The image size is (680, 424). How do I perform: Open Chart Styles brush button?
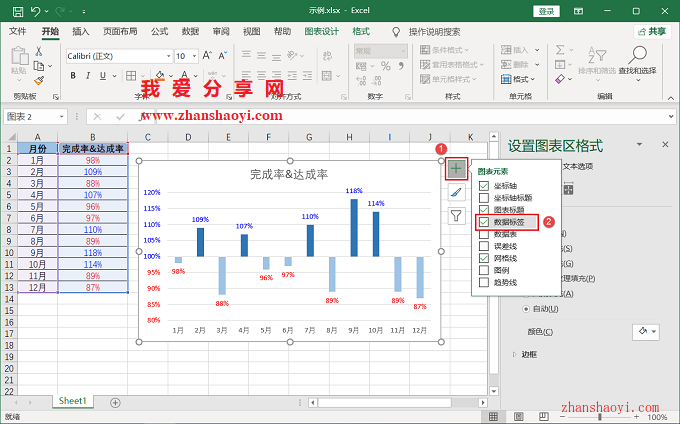coord(456,192)
